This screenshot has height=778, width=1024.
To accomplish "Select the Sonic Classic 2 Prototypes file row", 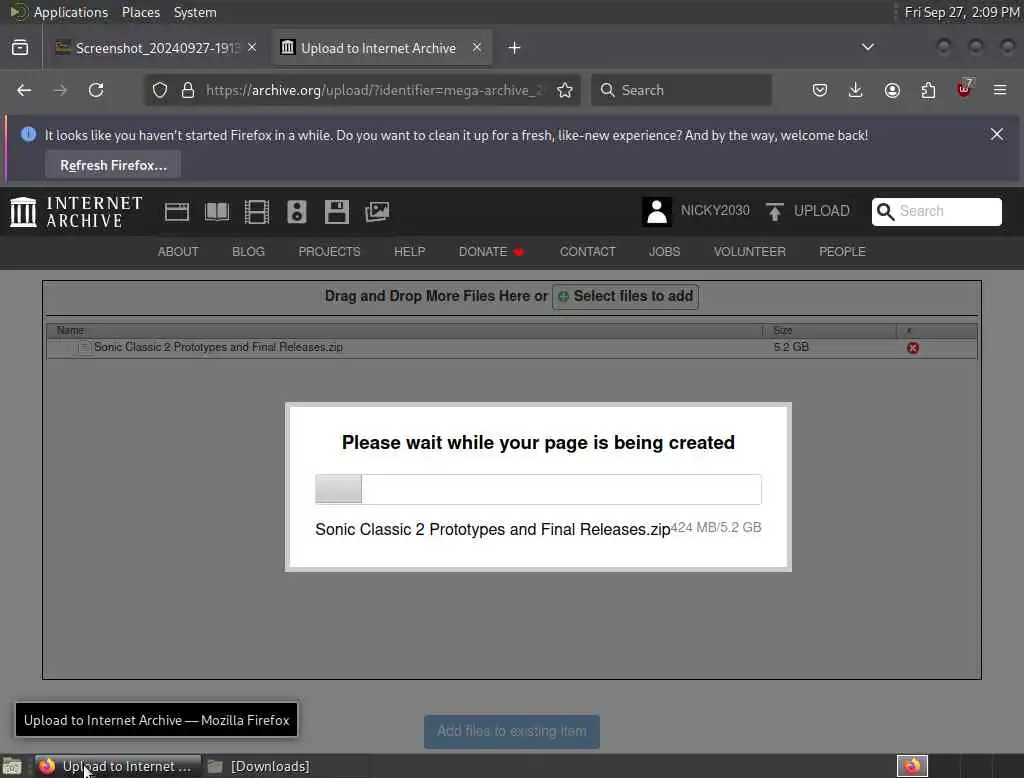I will [x=511, y=348].
